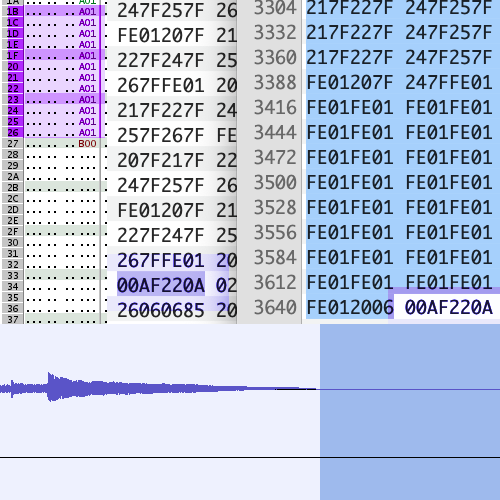Click offset label 3360
Viewport: 500px width, 500px height.
[275, 57]
